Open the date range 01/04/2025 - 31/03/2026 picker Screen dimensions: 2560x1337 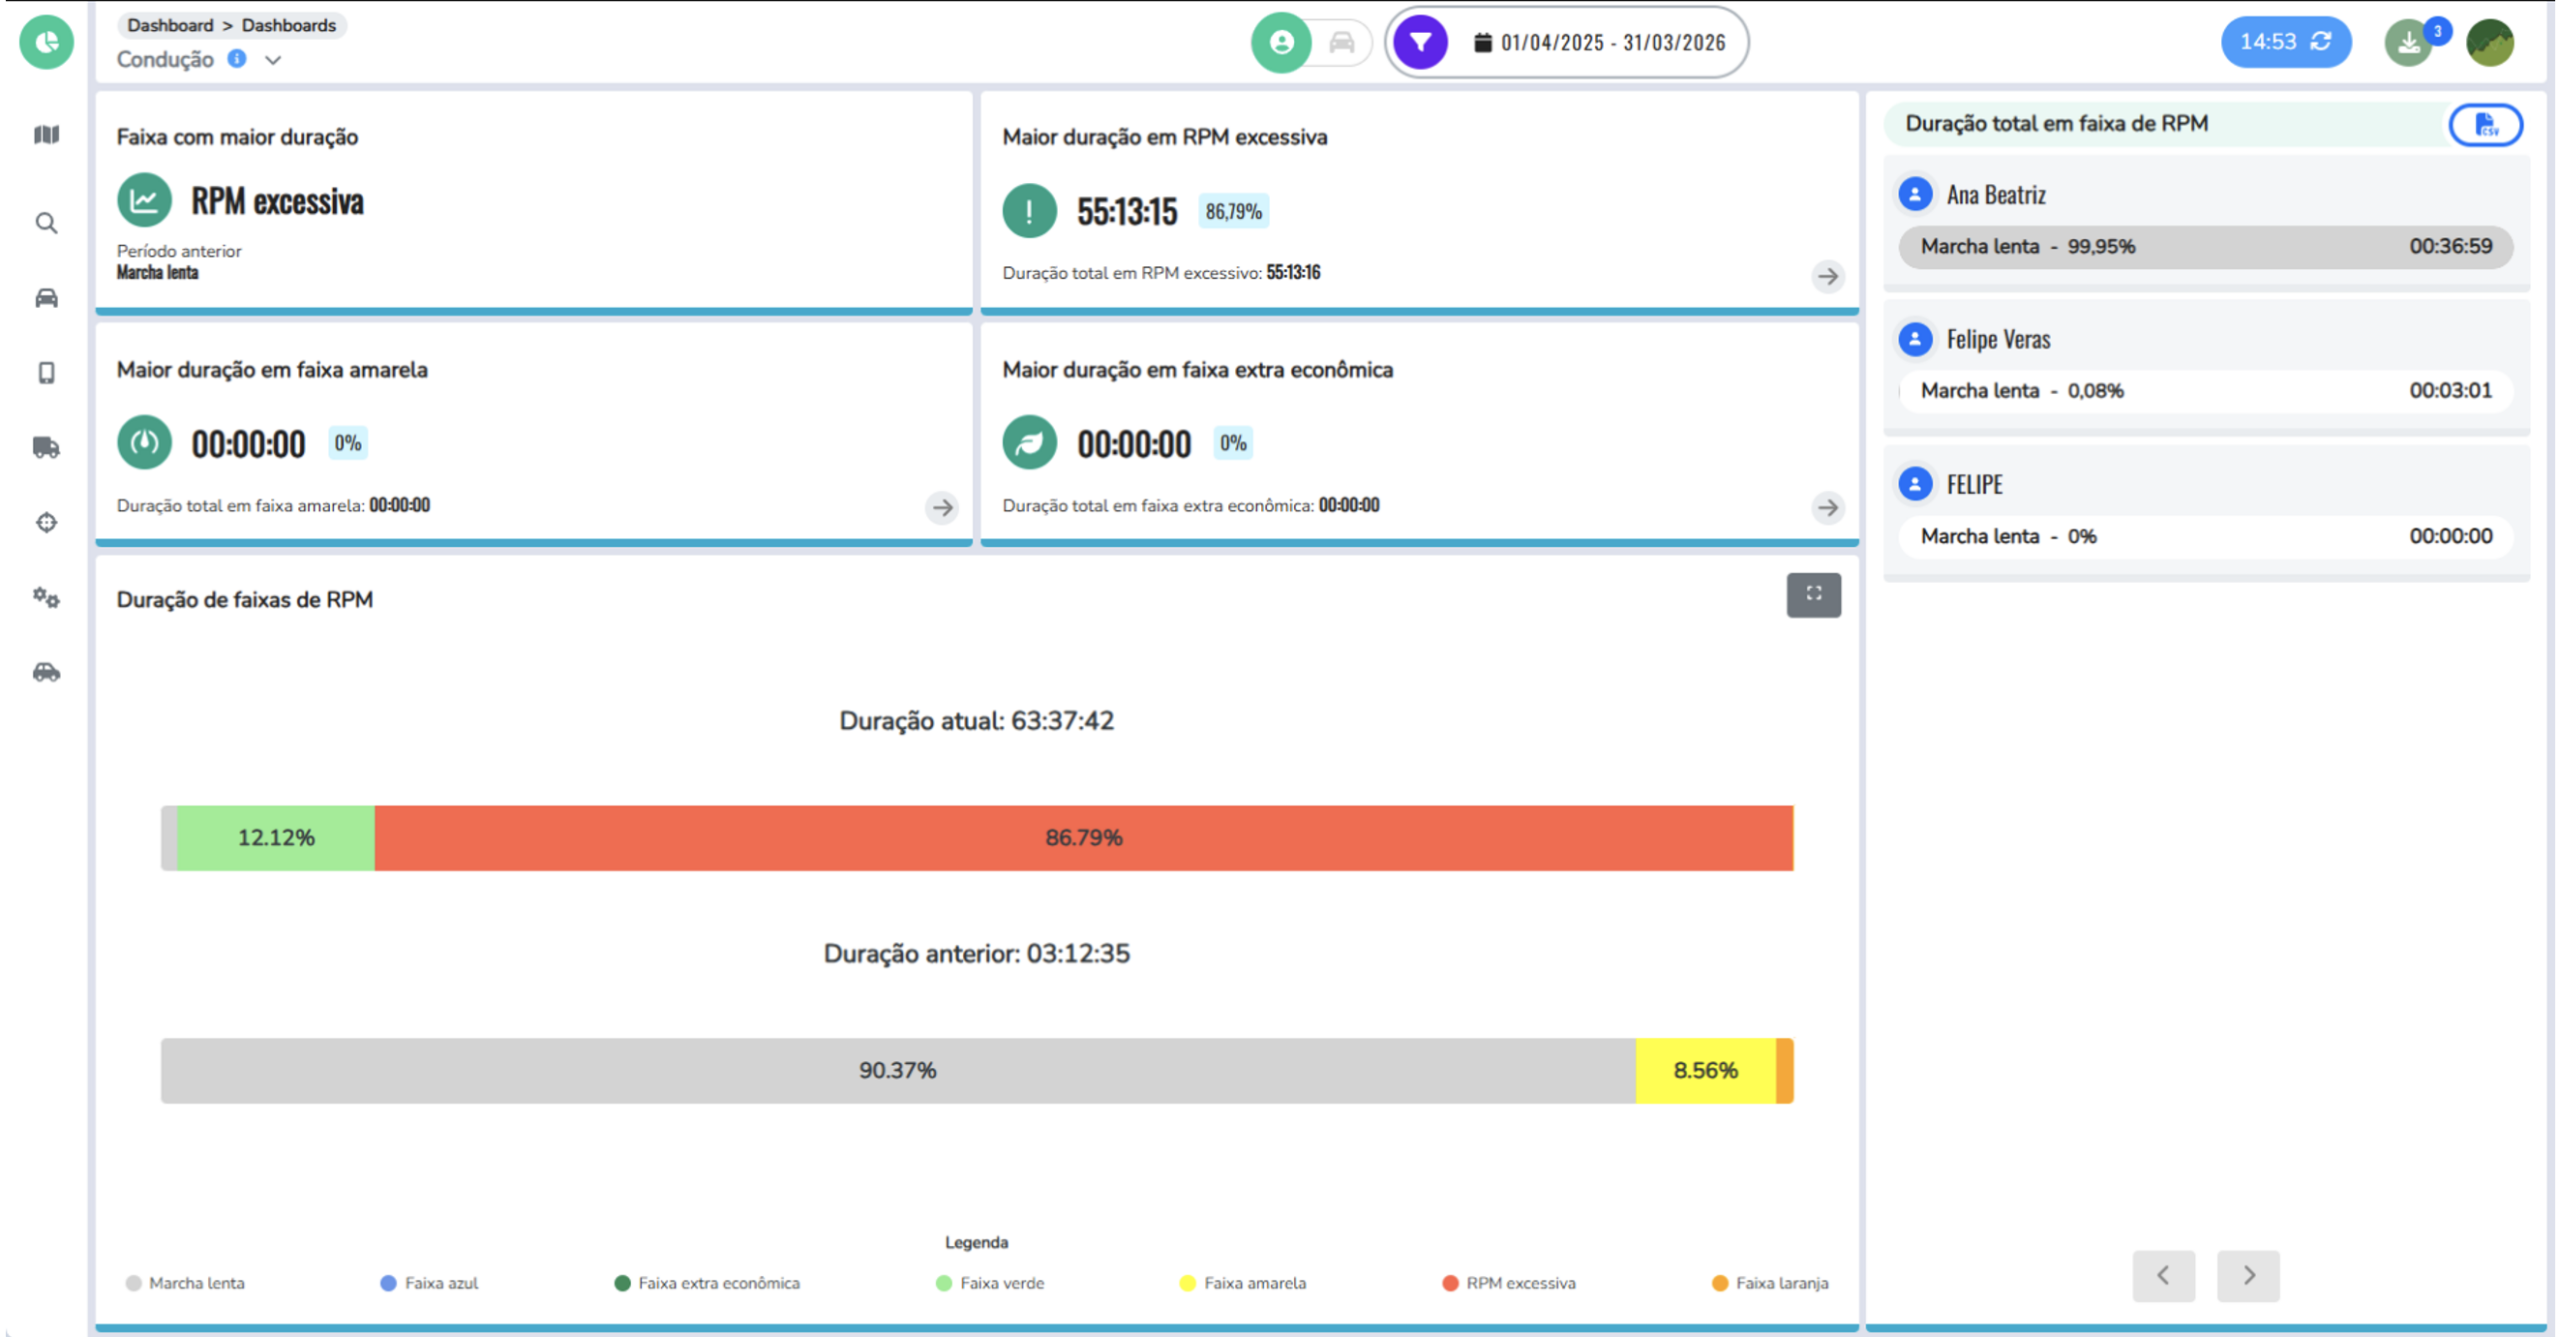coord(1599,42)
